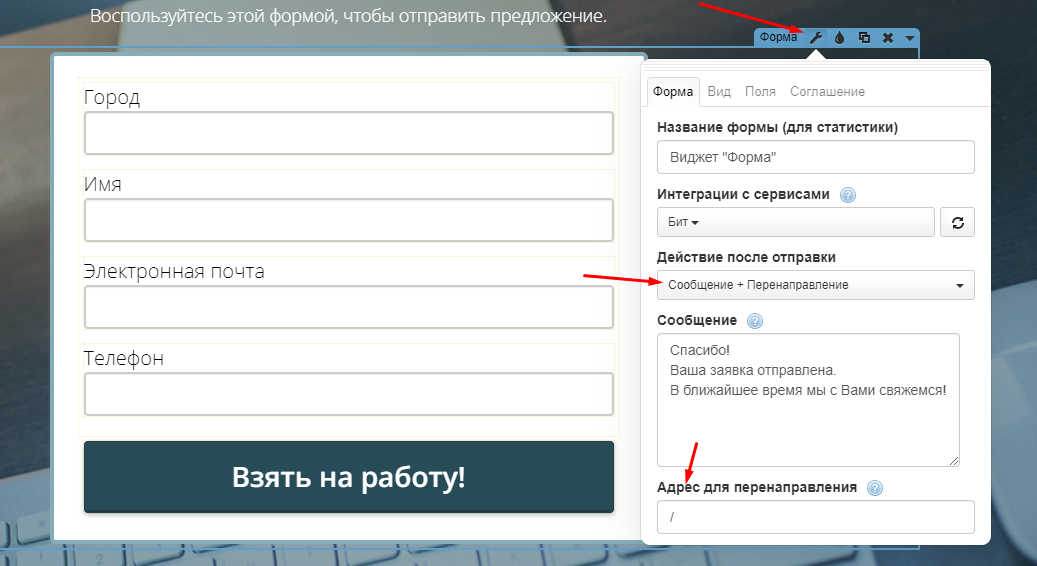
Task: Expand the widget toolbar caret menu
Action: [x=909, y=38]
